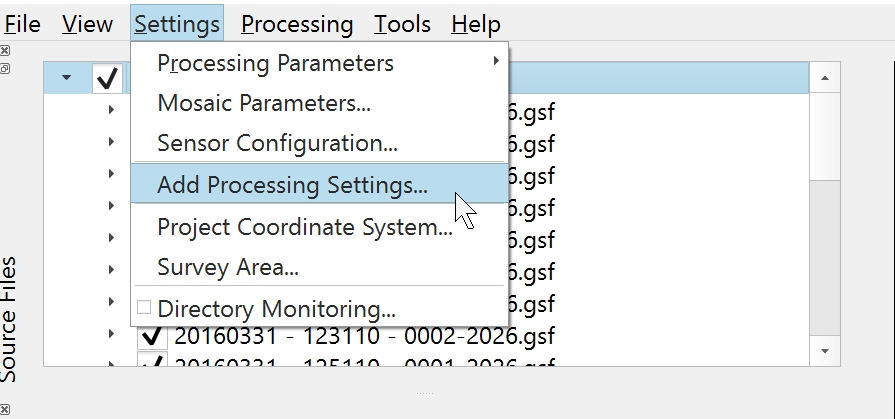895x419 pixels.
Task: Select Add Processing Settings option
Action: pyautogui.click(x=292, y=185)
